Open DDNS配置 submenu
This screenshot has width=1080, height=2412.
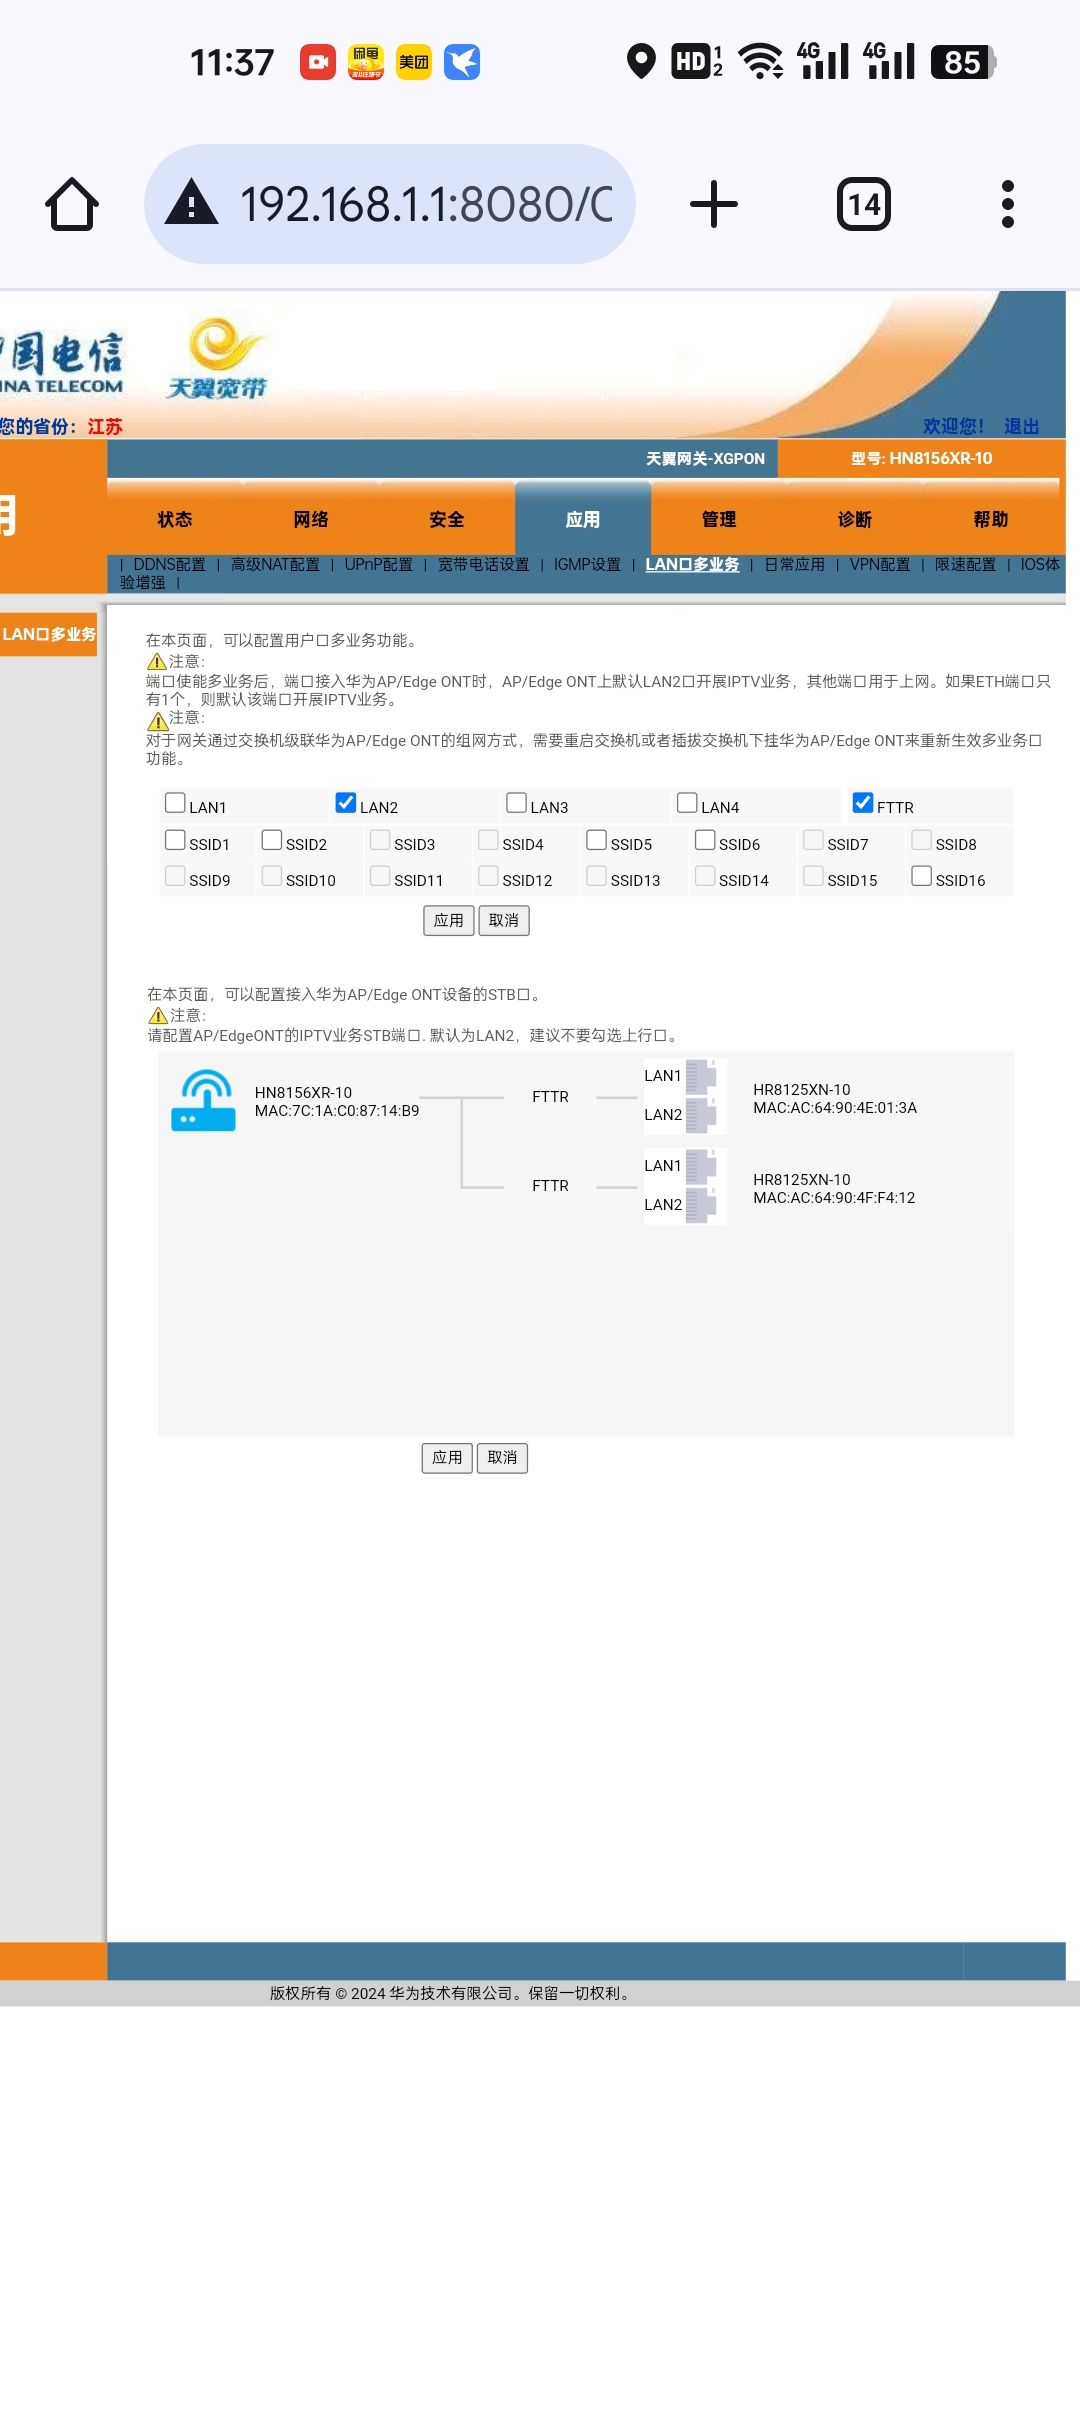click(x=169, y=564)
